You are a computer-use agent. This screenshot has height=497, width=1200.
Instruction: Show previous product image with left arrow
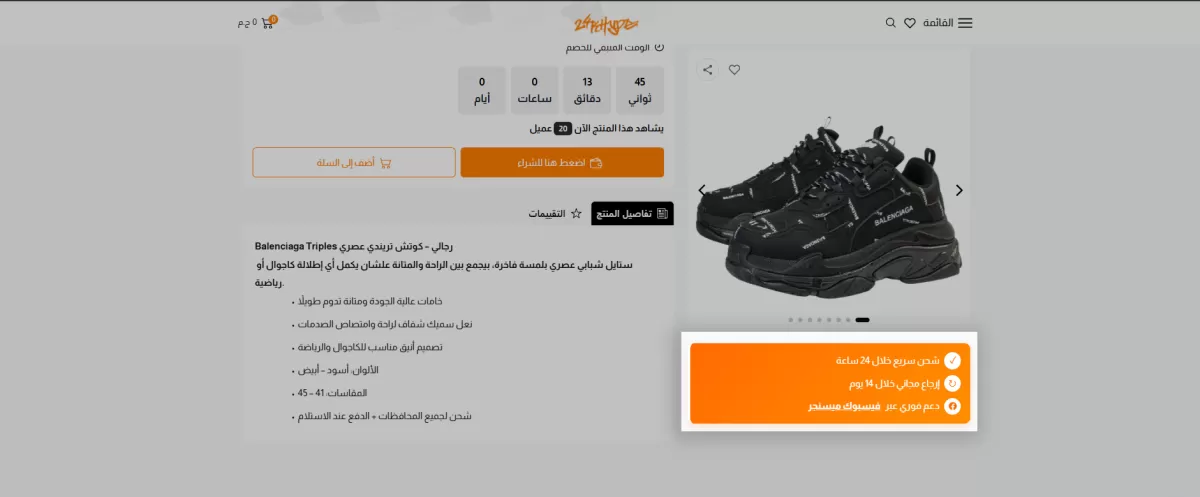[x=702, y=190]
